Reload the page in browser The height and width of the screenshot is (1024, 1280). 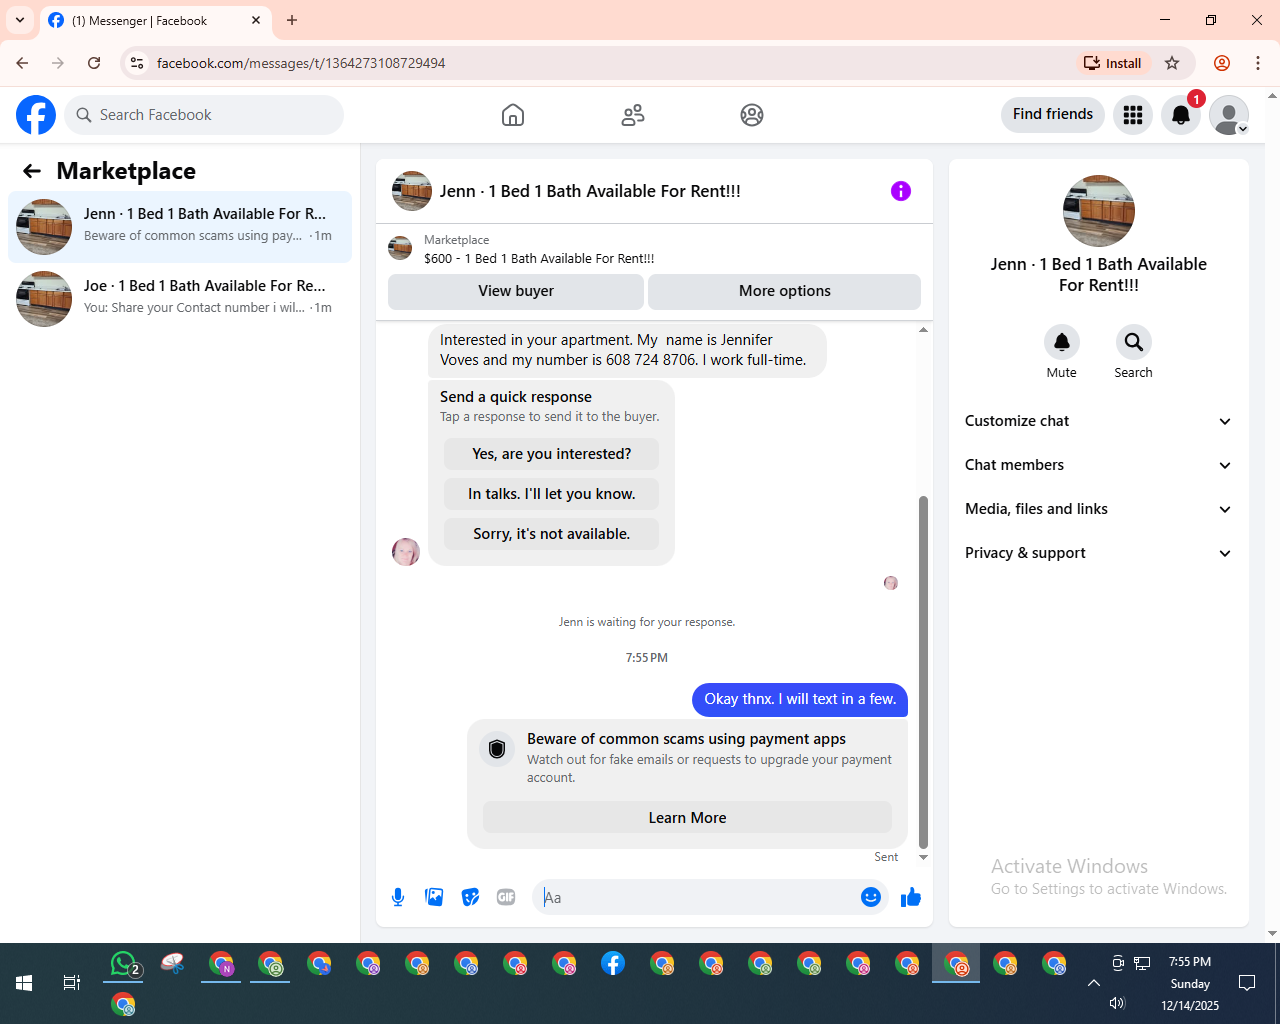click(x=94, y=63)
